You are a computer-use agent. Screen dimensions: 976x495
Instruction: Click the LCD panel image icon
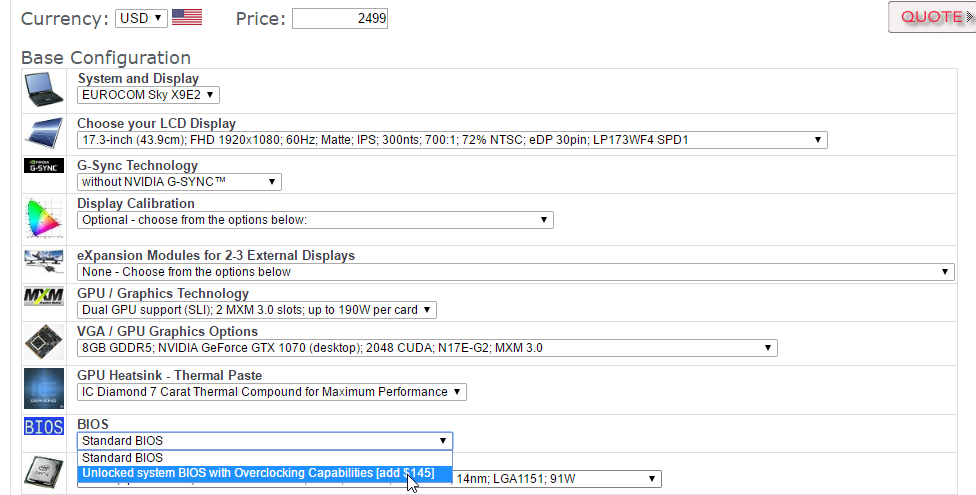click(x=44, y=133)
